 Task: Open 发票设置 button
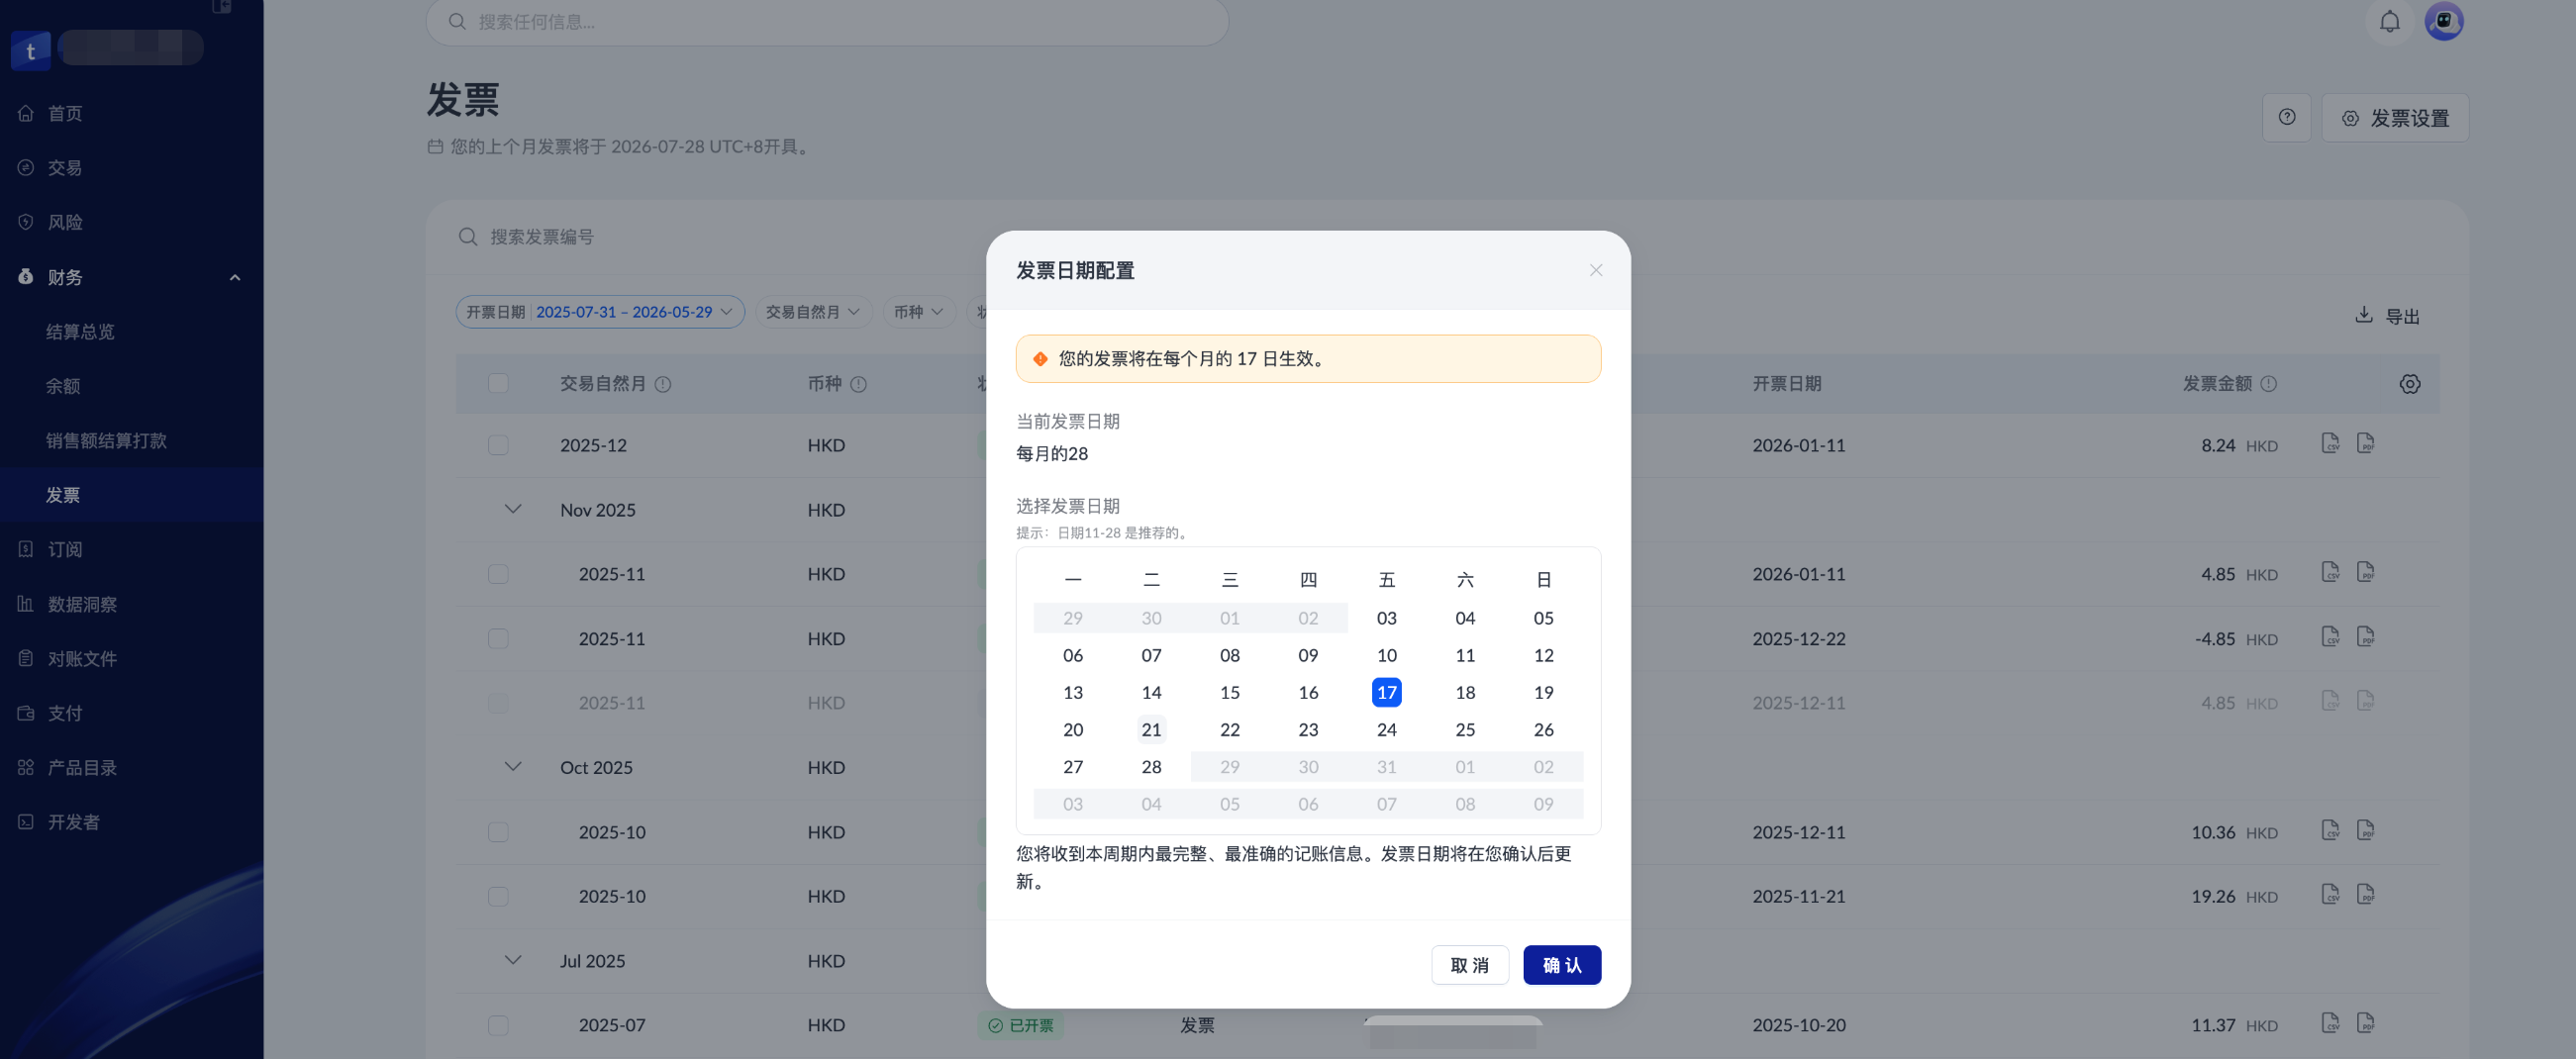tap(2394, 118)
